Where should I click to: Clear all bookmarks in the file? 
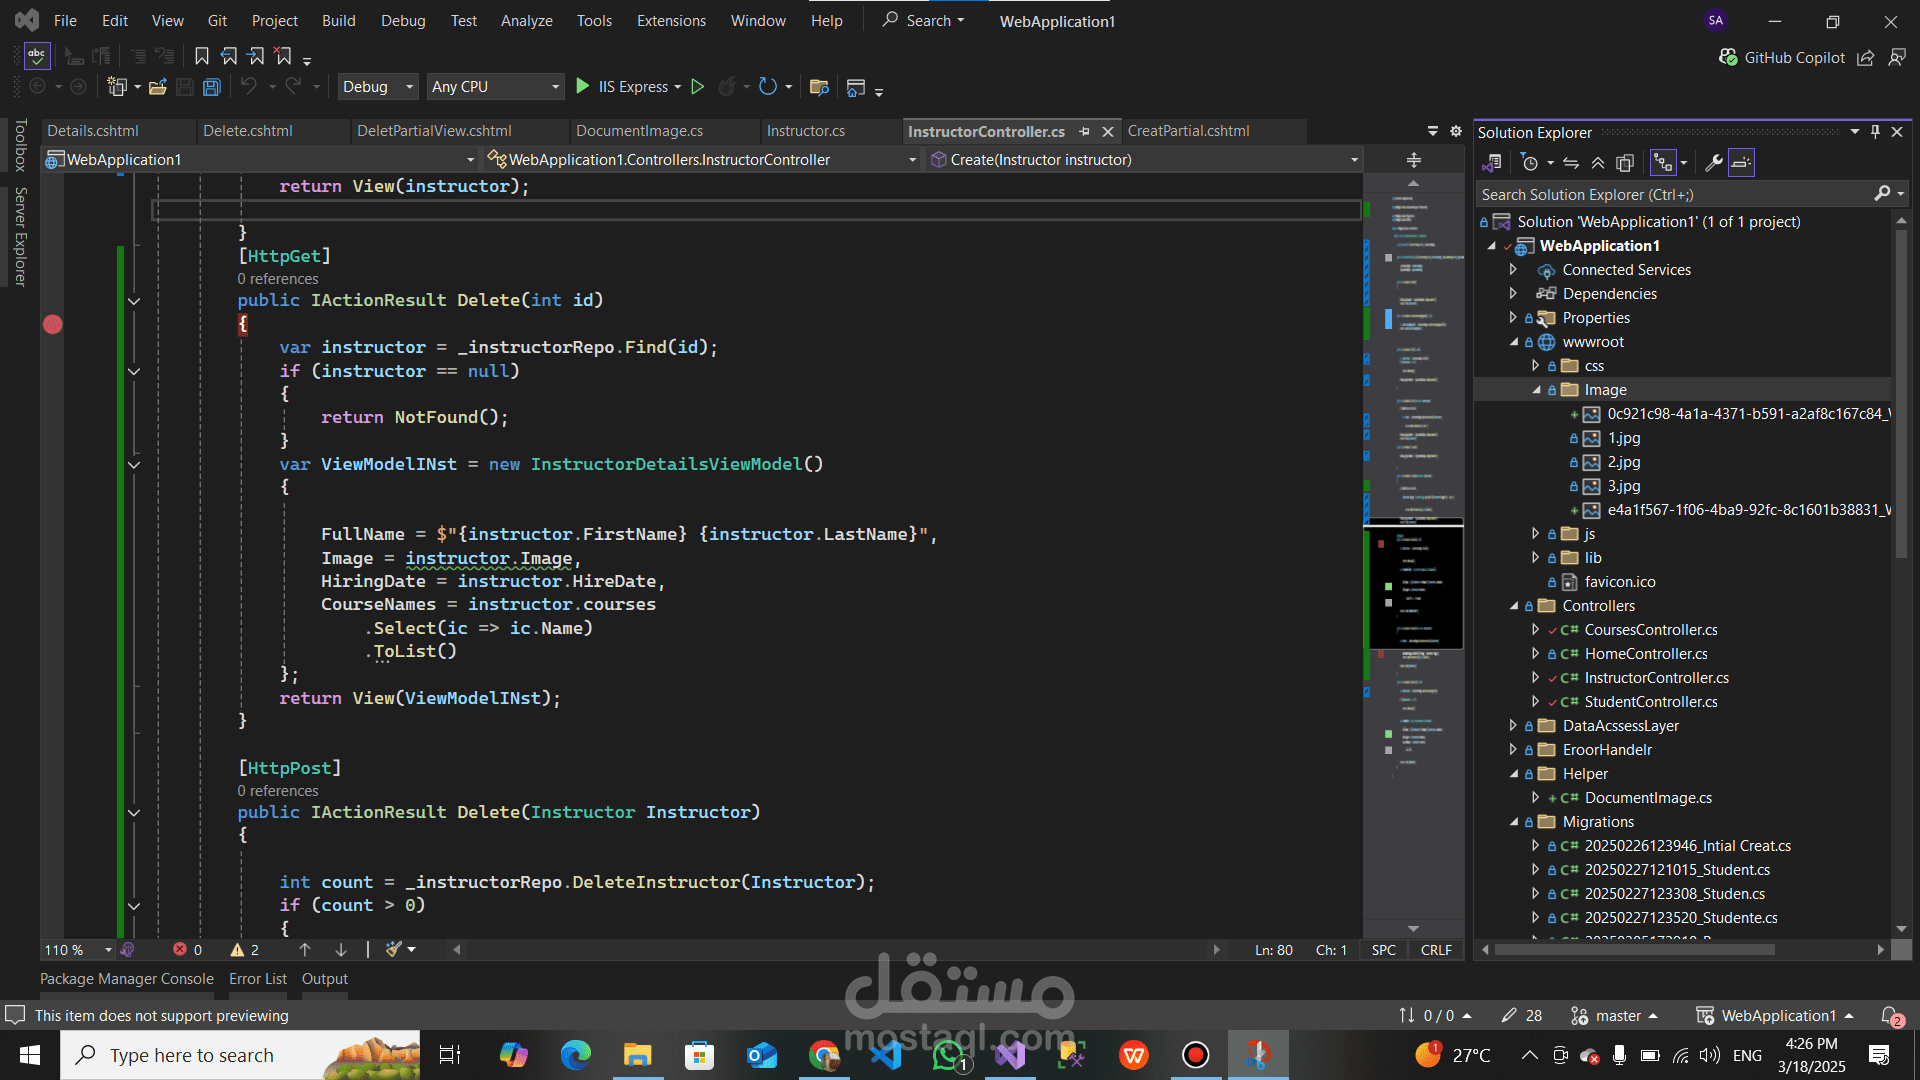[x=284, y=56]
